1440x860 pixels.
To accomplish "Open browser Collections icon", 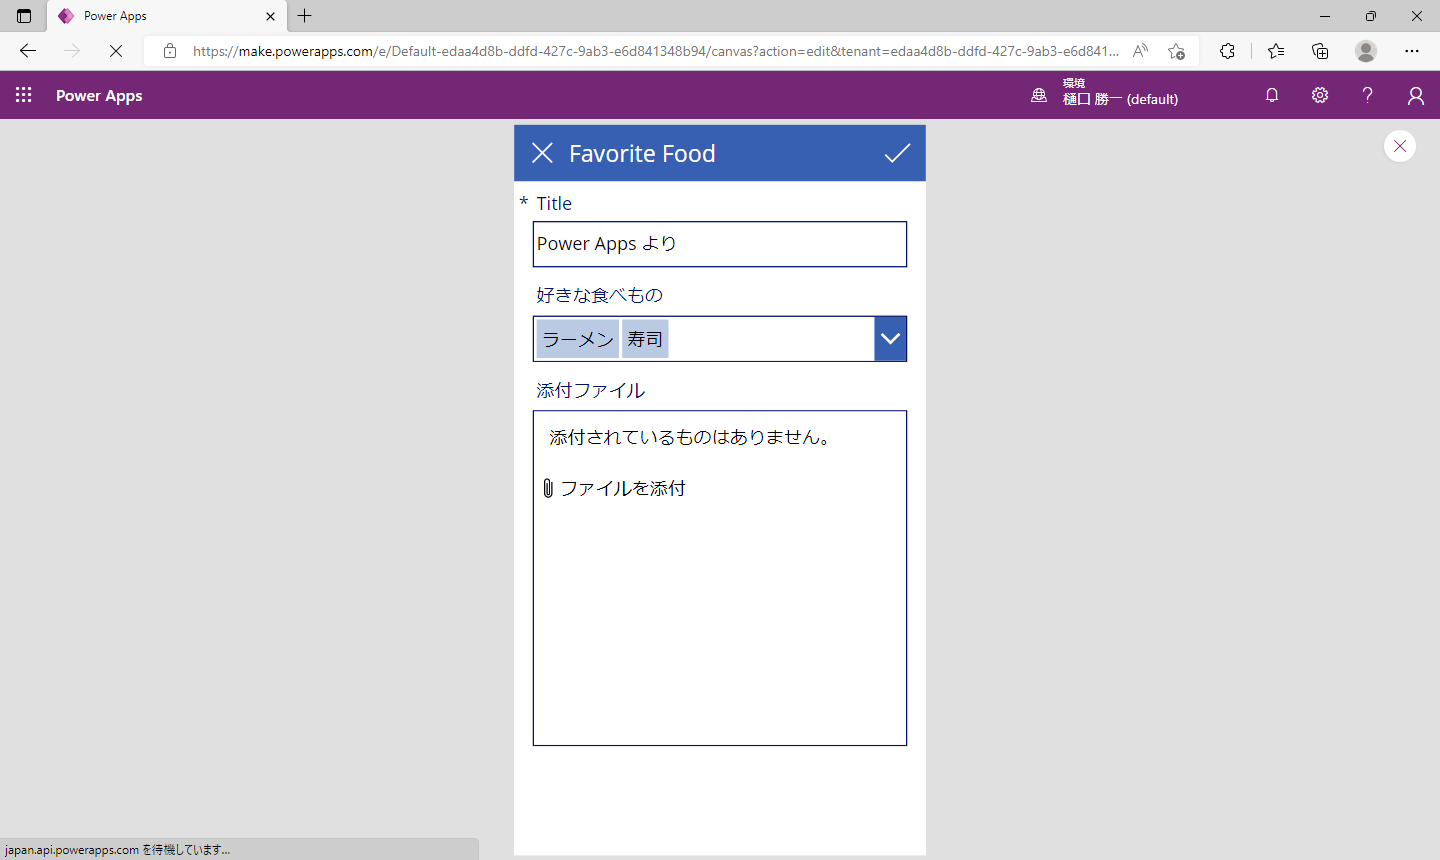I will tap(1320, 50).
